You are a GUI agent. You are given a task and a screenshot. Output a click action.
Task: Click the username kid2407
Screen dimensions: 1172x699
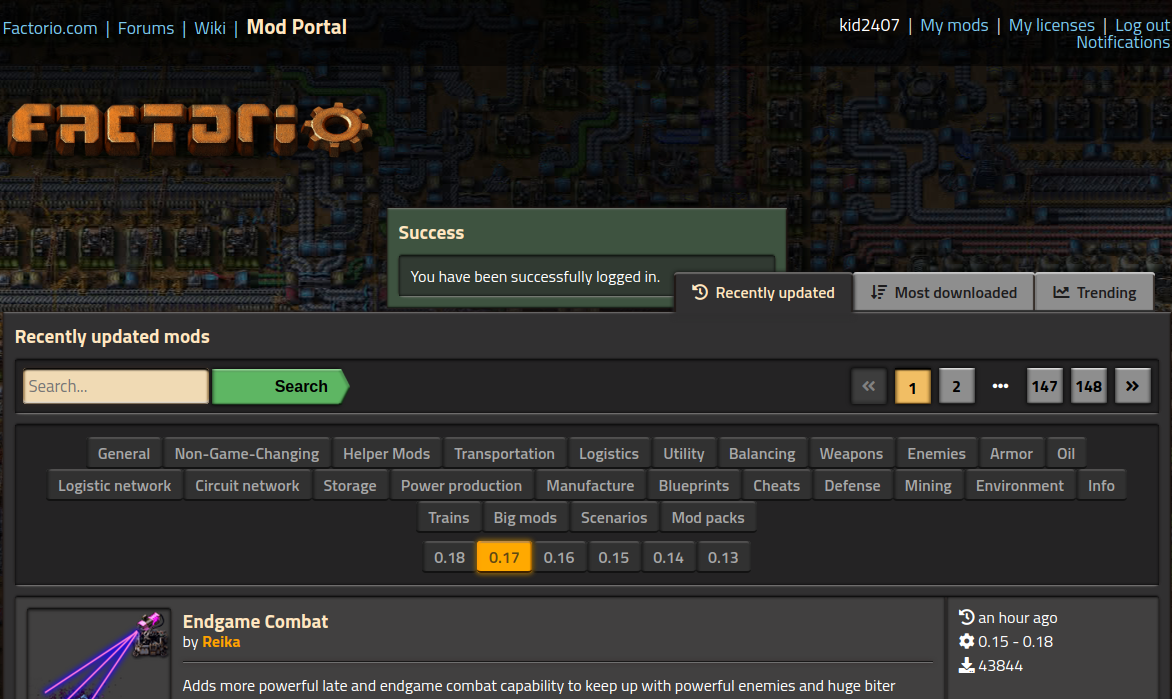[869, 25]
